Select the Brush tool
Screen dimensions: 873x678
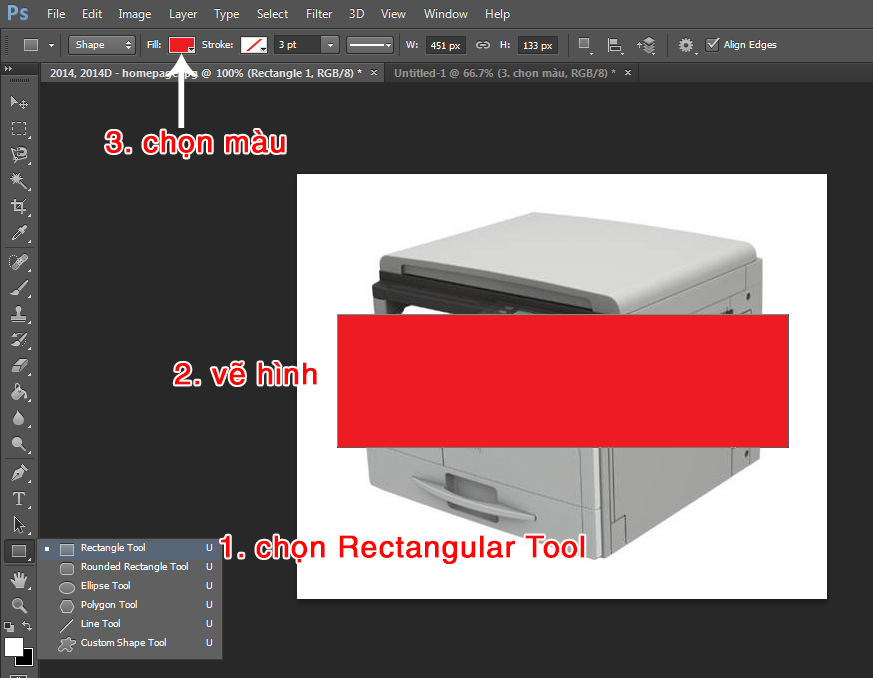[18, 288]
